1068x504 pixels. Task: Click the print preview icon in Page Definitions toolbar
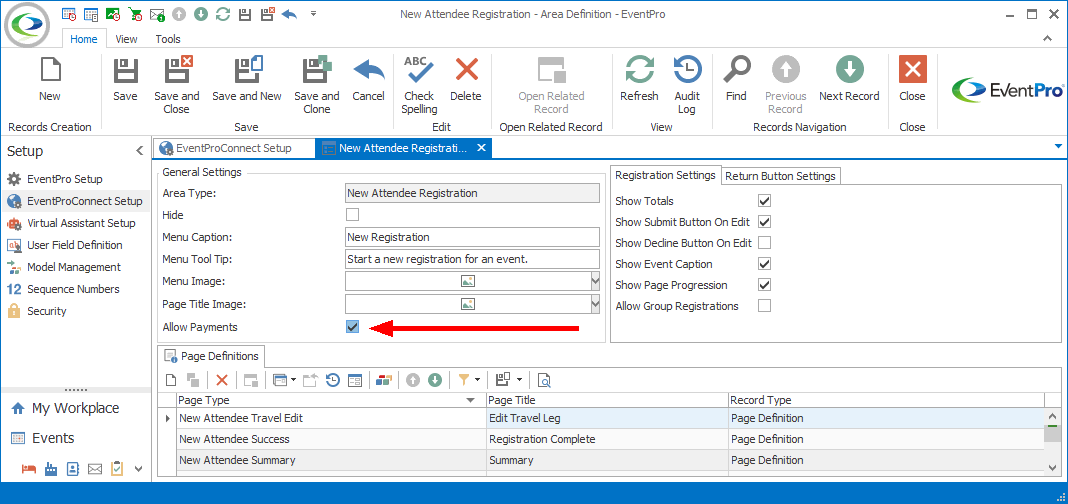tap(544, 380)
